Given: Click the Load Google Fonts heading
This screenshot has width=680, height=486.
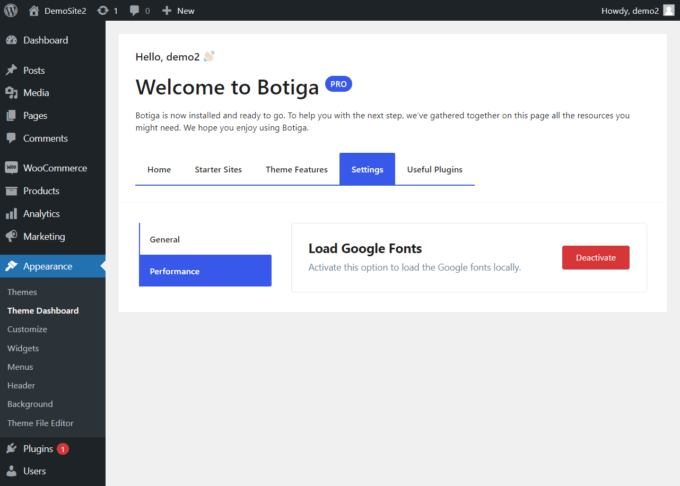Looking at the screenshot, I should [365, 248].
